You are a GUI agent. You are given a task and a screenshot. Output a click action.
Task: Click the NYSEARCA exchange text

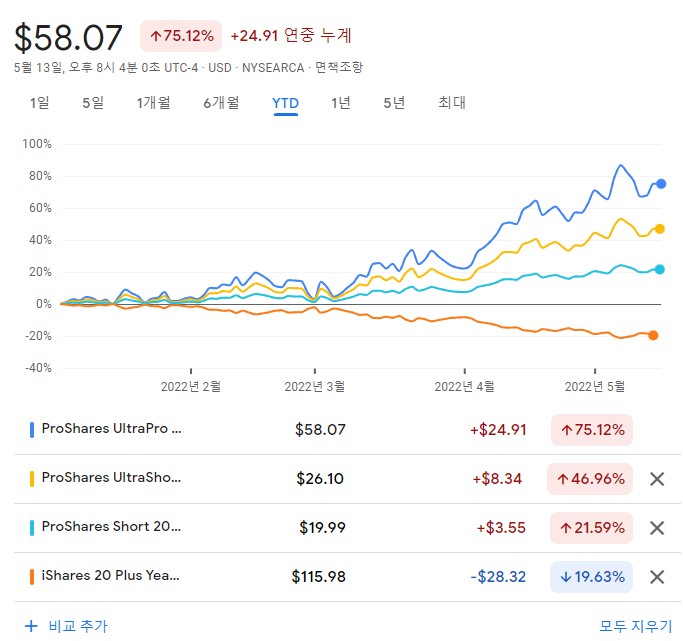point(273,68)
